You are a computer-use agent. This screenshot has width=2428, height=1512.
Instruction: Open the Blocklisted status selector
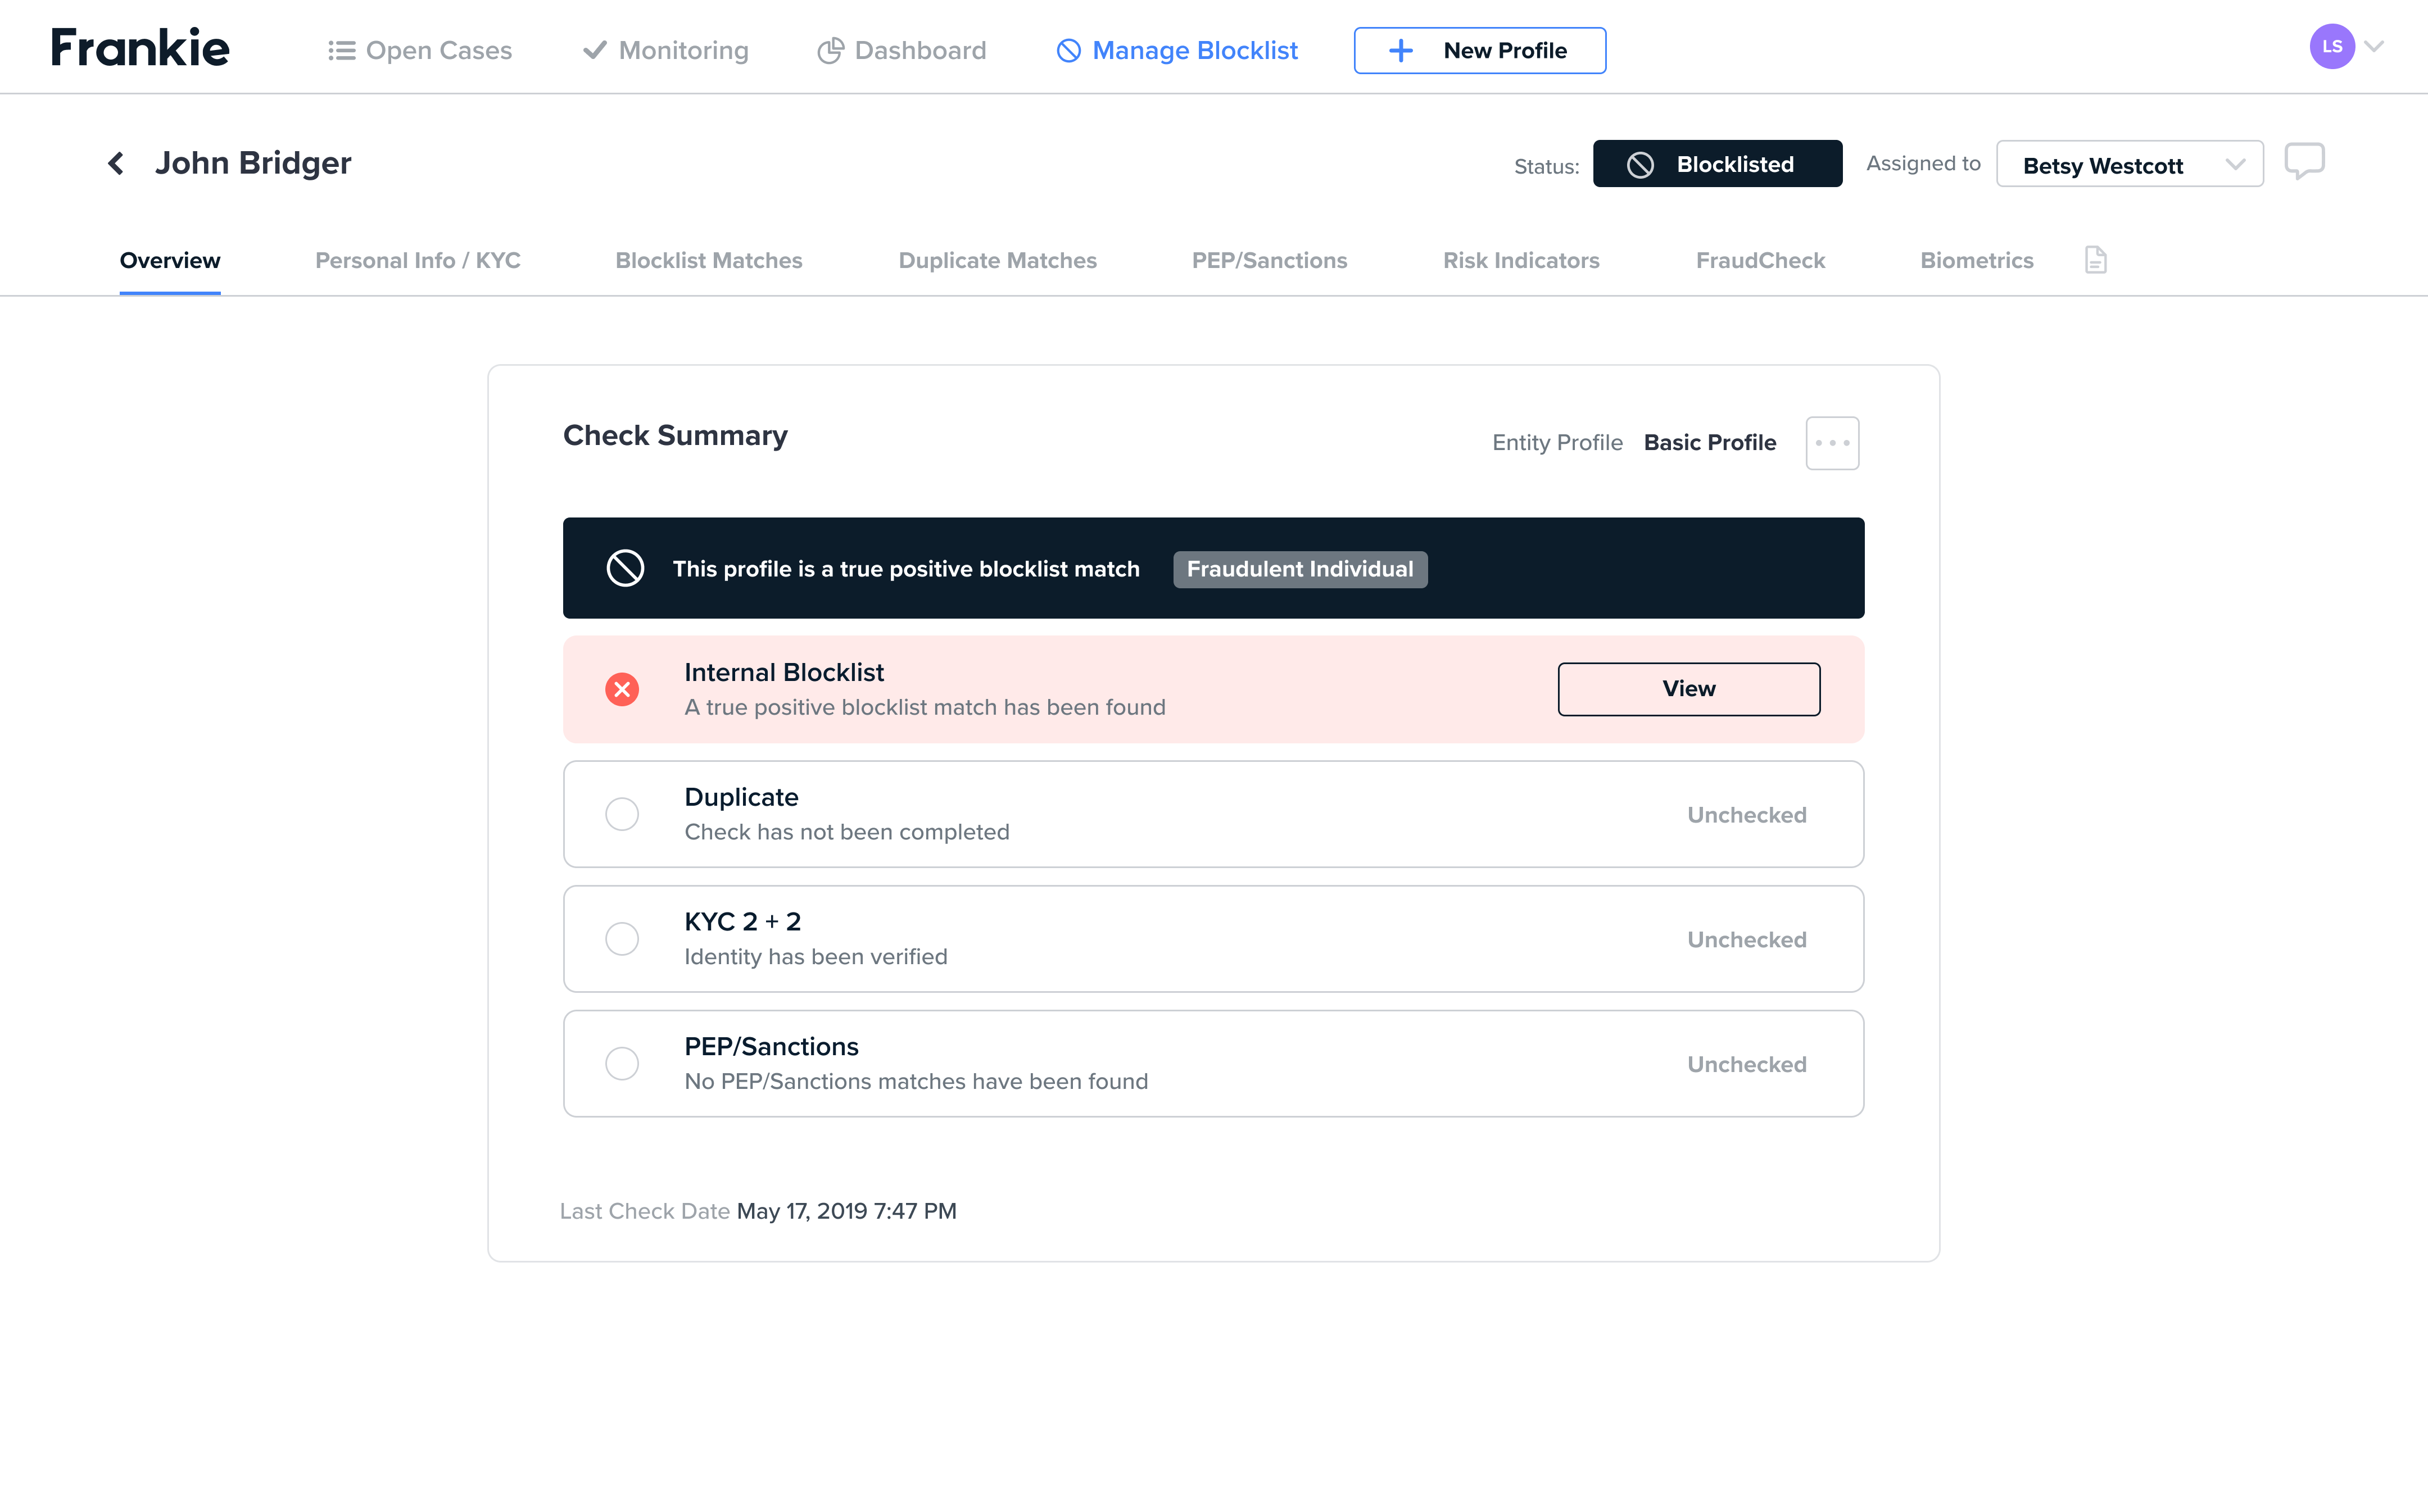click(1717, 164)
